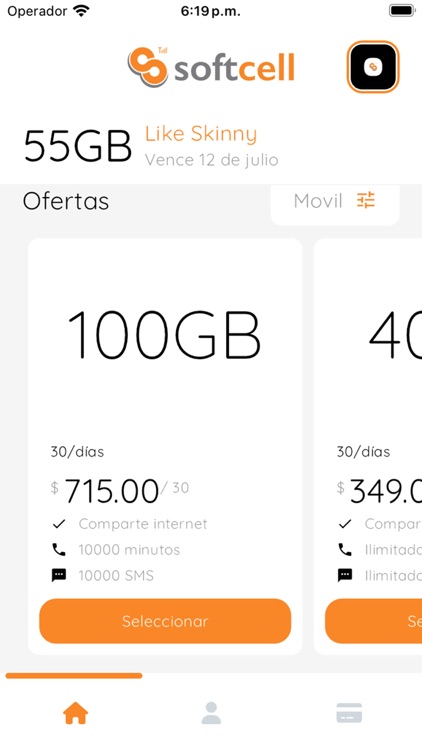Tap the phone icon beside 10000 minutos

click(59, 550)
